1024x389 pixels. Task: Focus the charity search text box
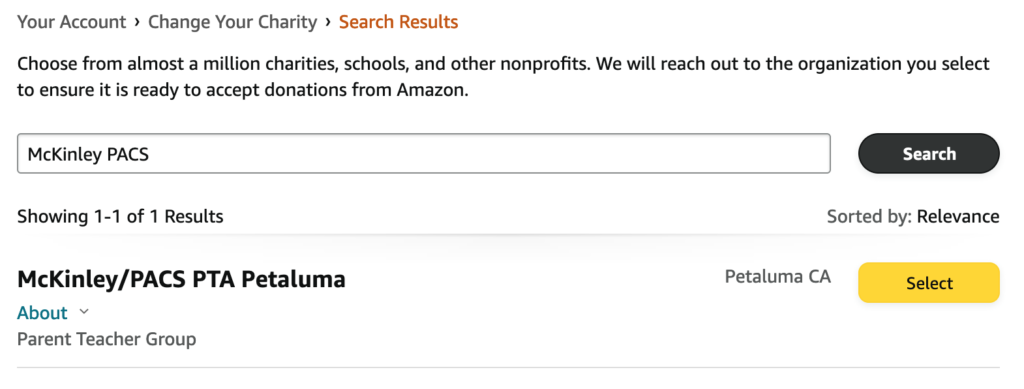tap(424, 153)
